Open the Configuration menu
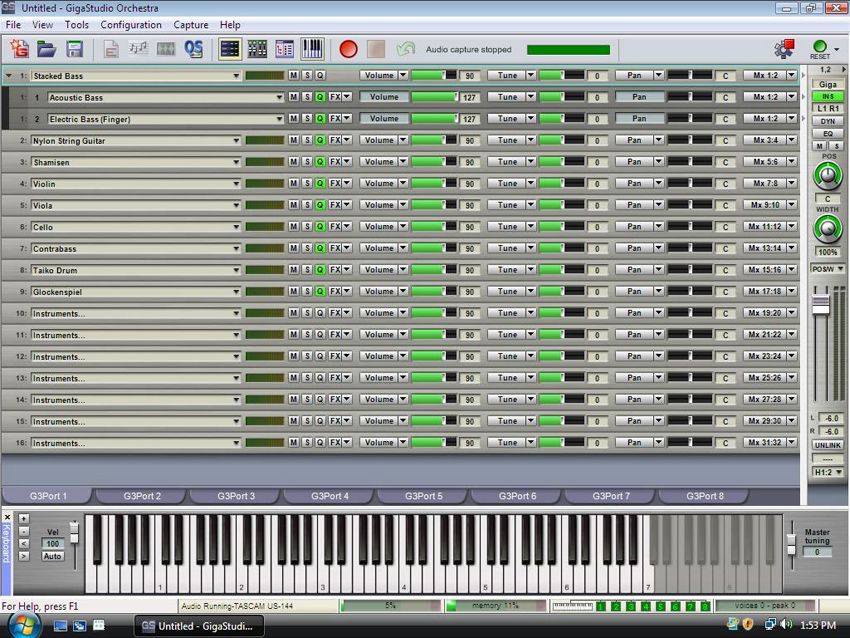This screenshot has width=850, height=638. click(130, 24)
